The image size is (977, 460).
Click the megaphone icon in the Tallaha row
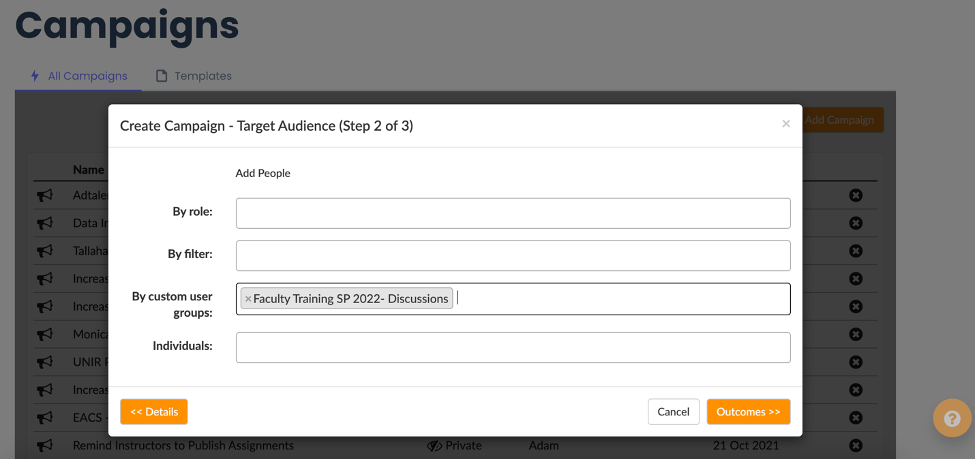click(44, 251)
